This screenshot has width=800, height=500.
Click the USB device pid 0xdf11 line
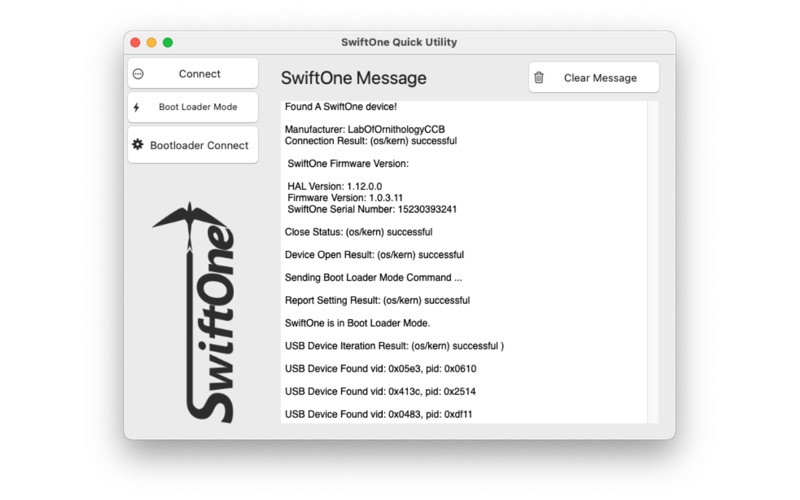pos(379,414)
